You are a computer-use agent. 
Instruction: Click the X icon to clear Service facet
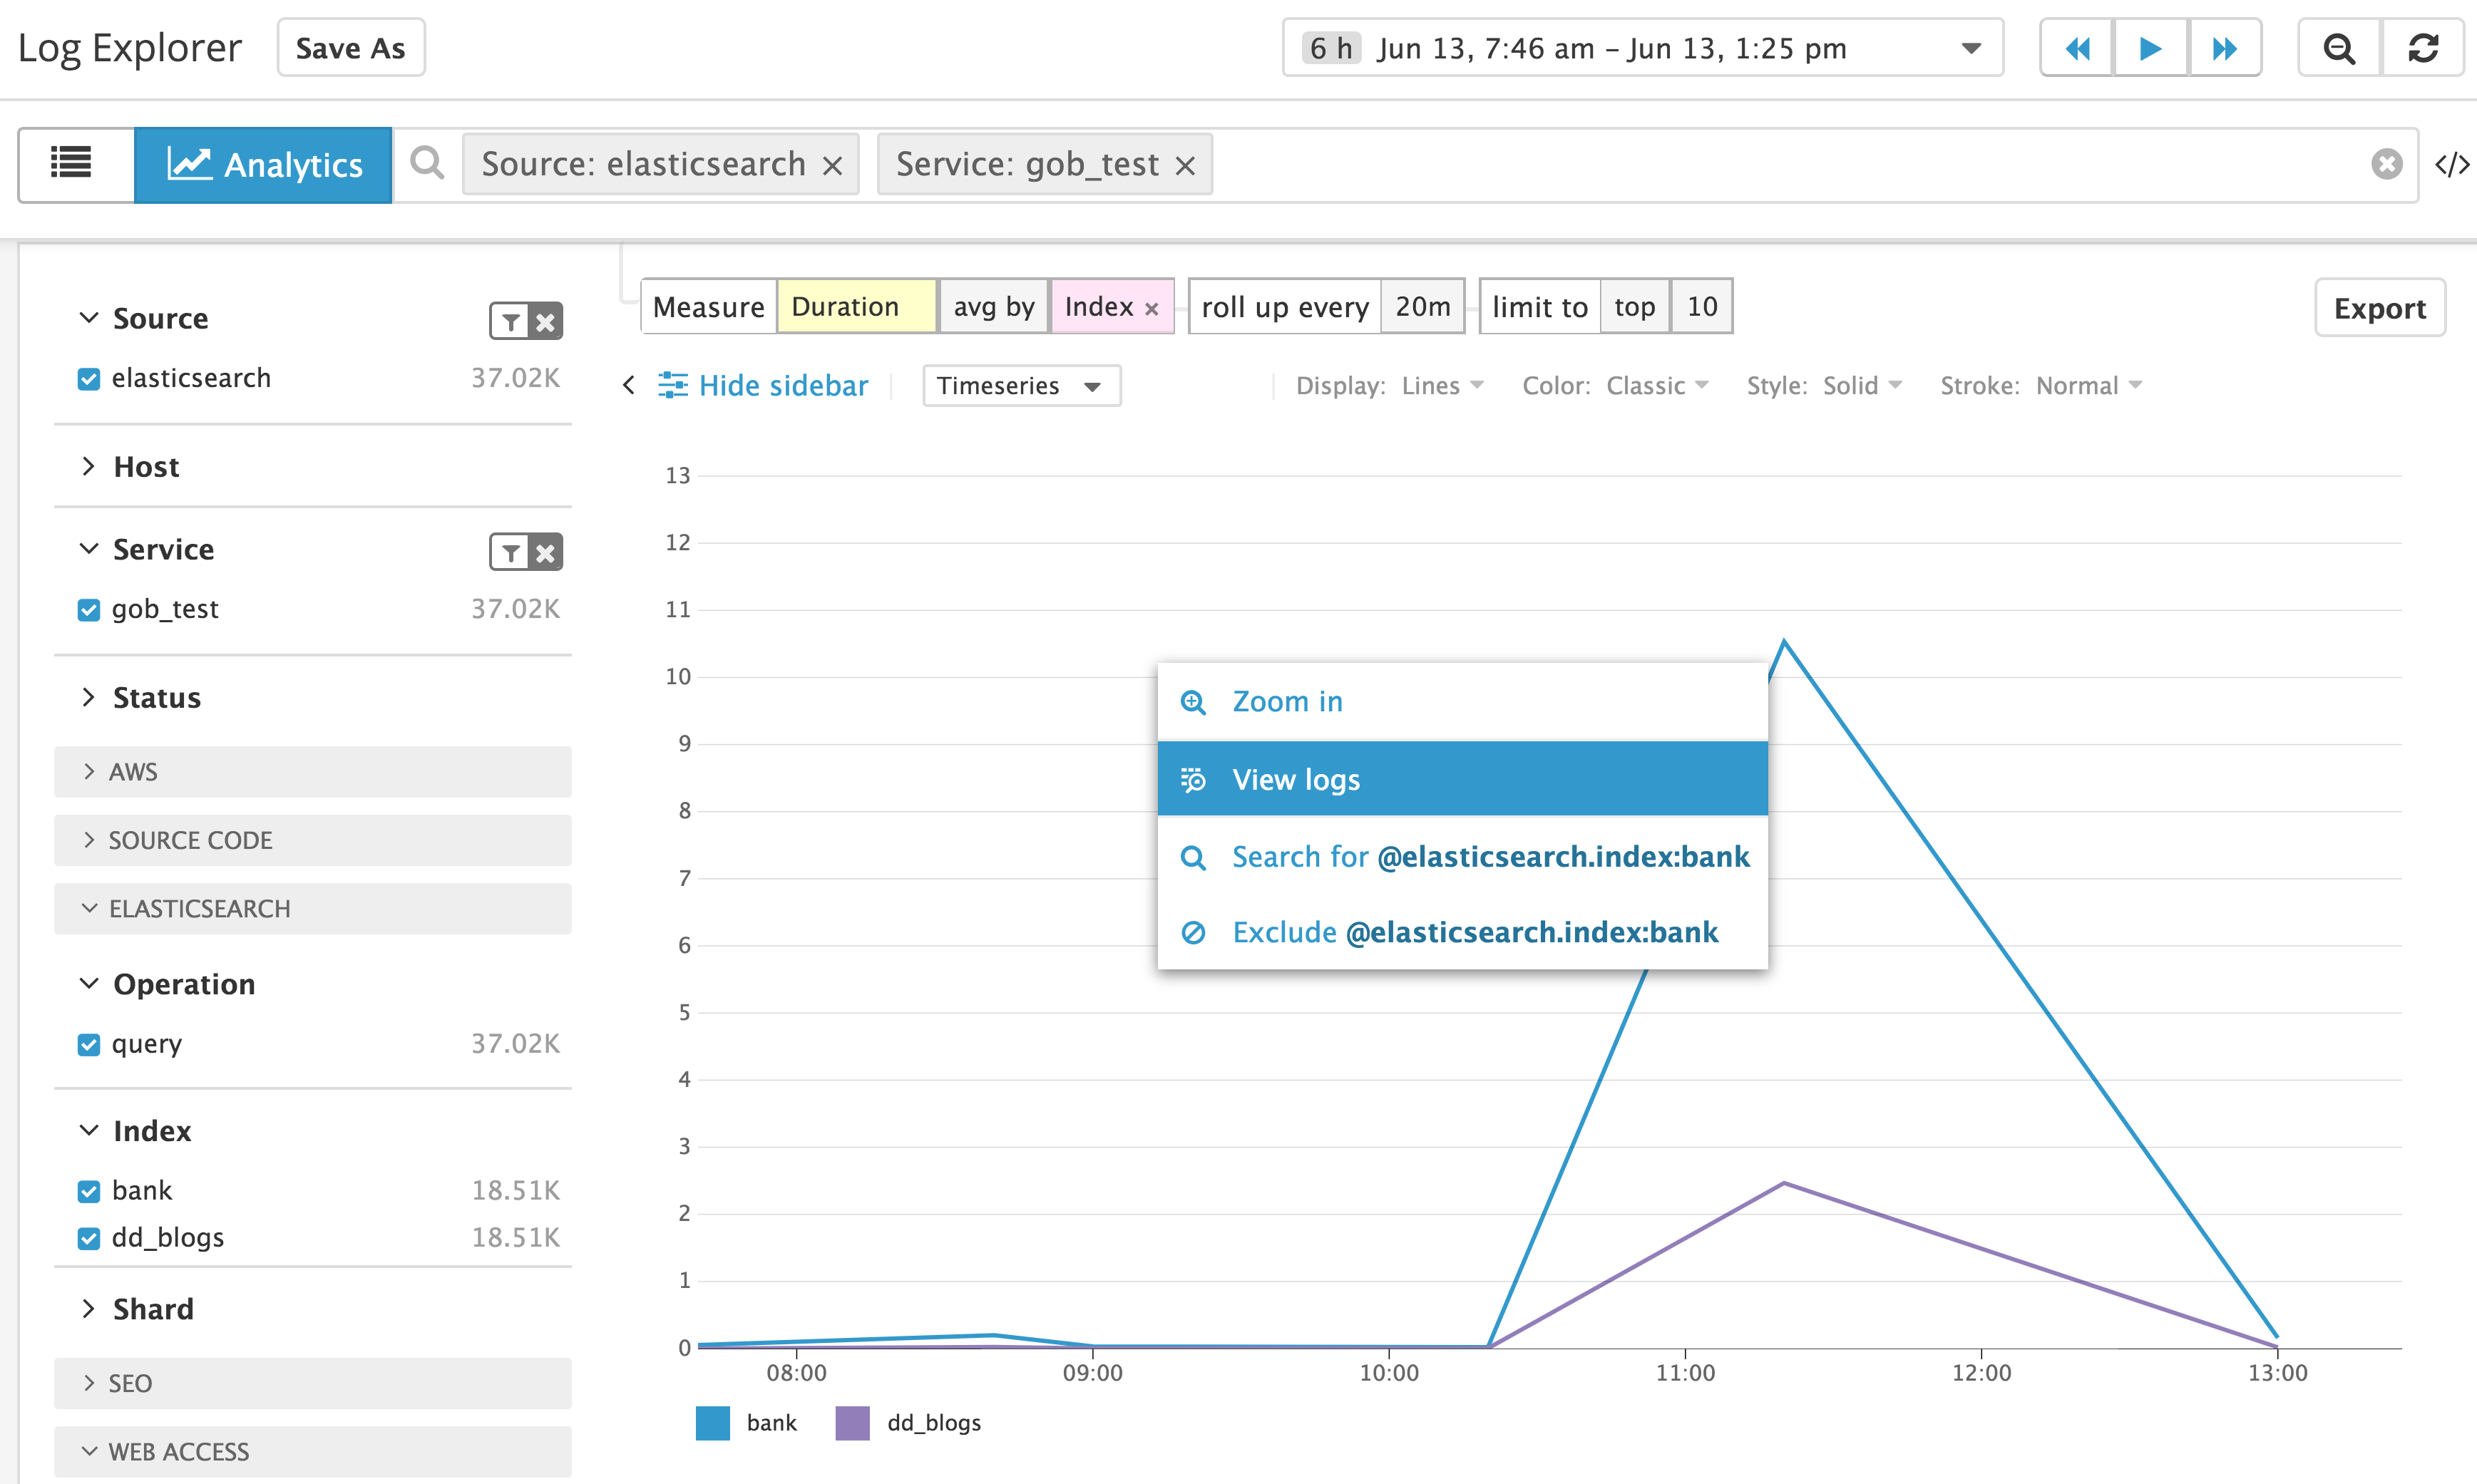coord(545,551)
